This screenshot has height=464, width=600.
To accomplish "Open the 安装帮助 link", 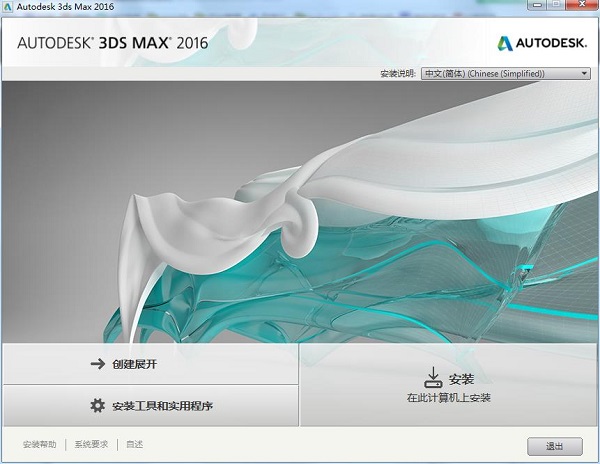I will click(40, 444).
